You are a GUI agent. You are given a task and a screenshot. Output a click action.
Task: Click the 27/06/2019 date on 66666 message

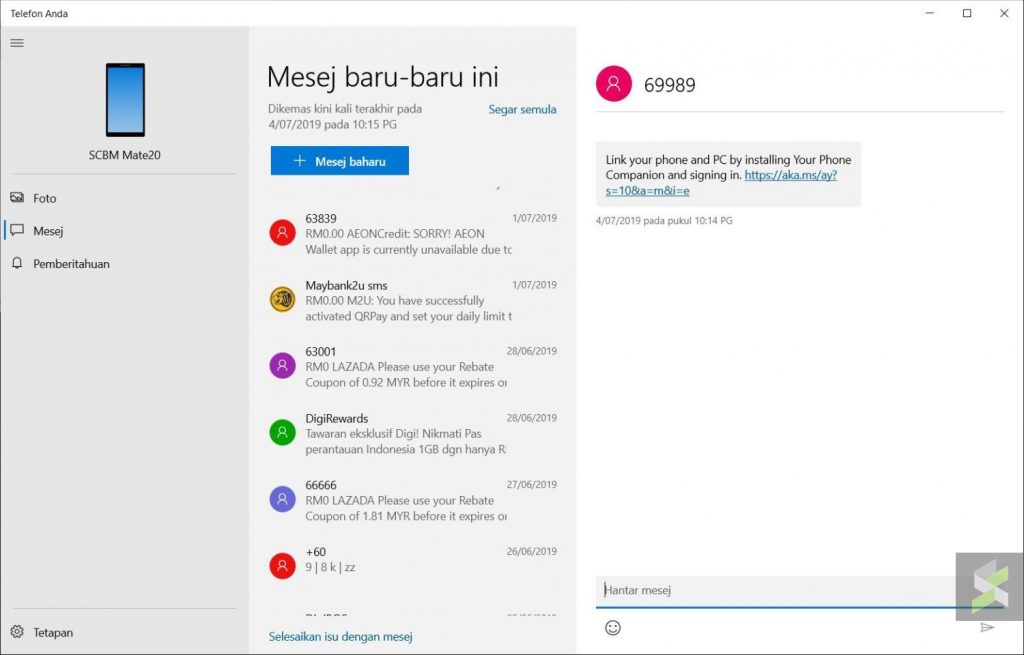pos(532,485)
